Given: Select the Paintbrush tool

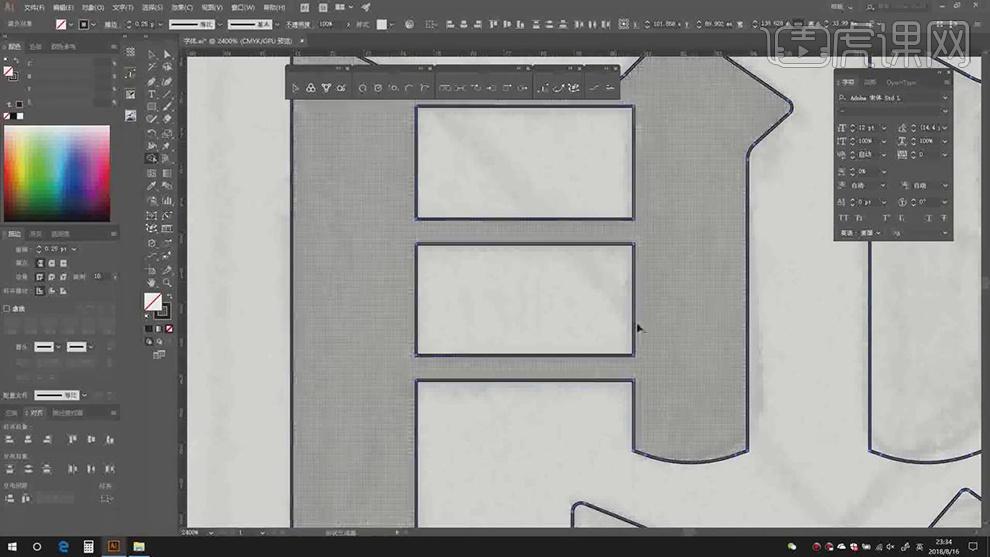Looking at the screenshot, I should tap(167, 107).
